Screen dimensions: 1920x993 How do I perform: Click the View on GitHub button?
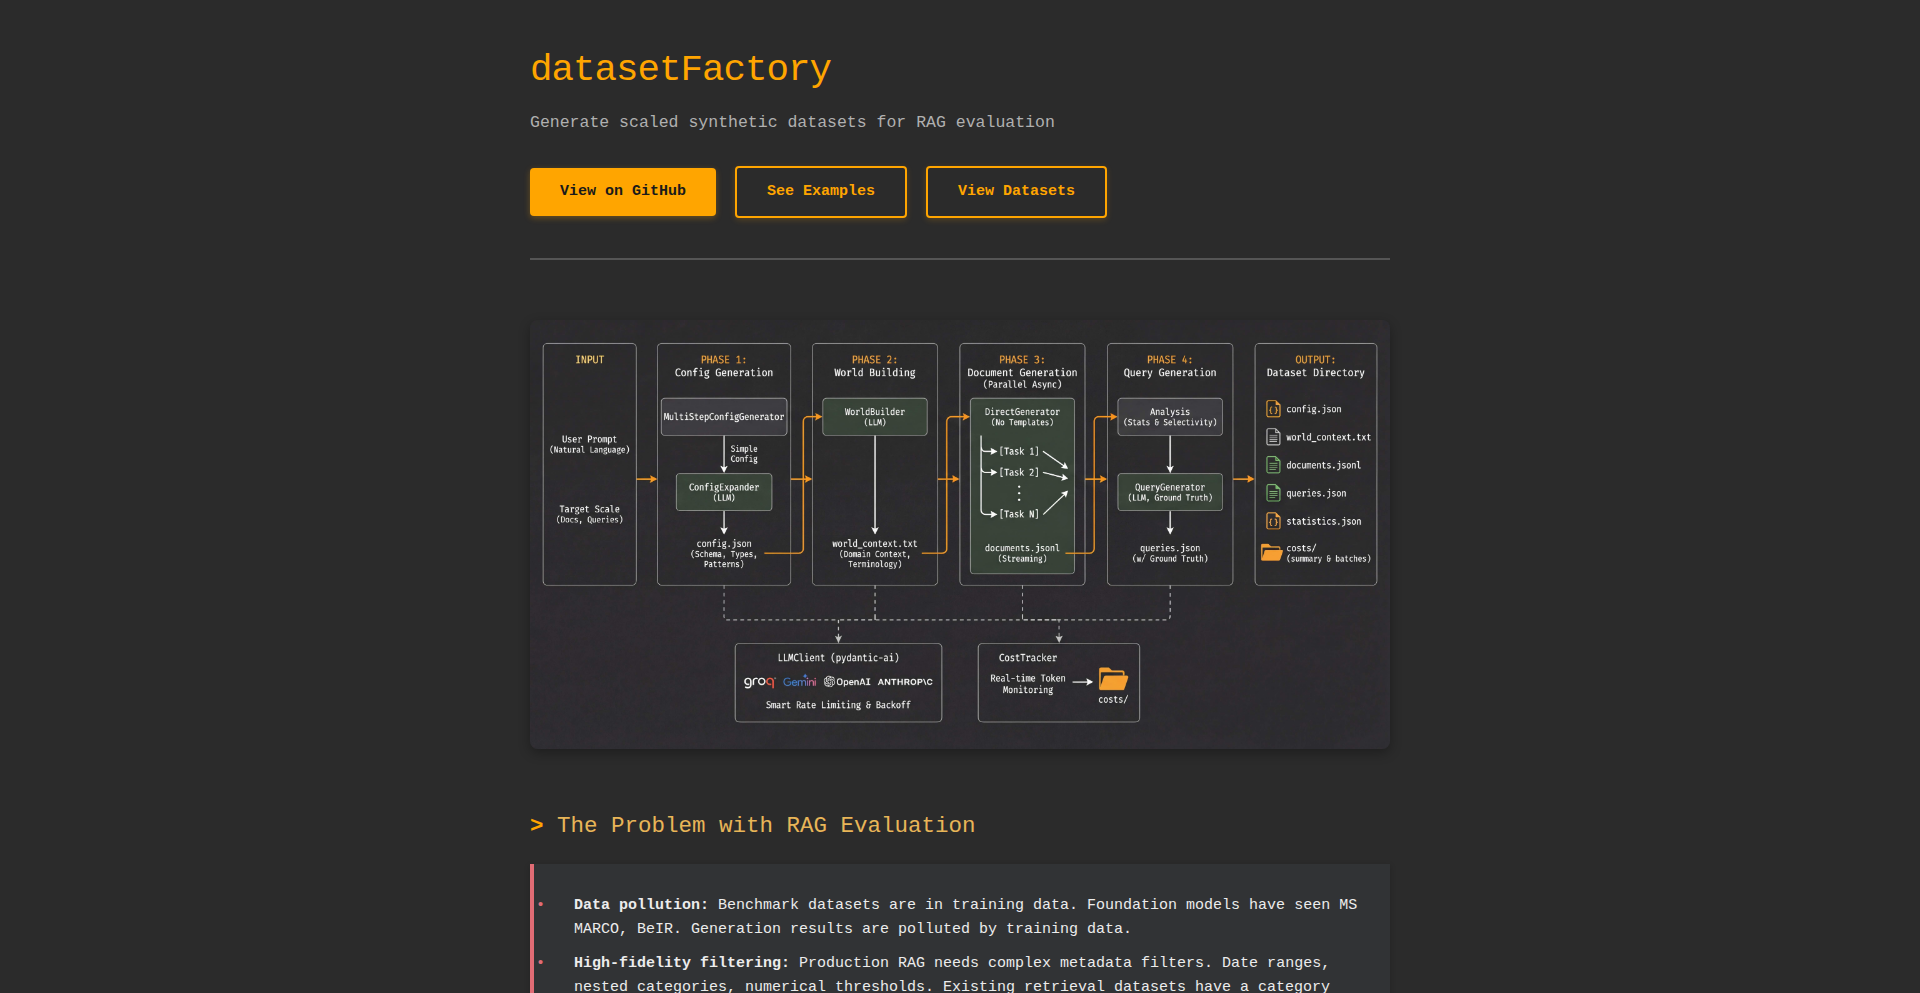[623, 191]
